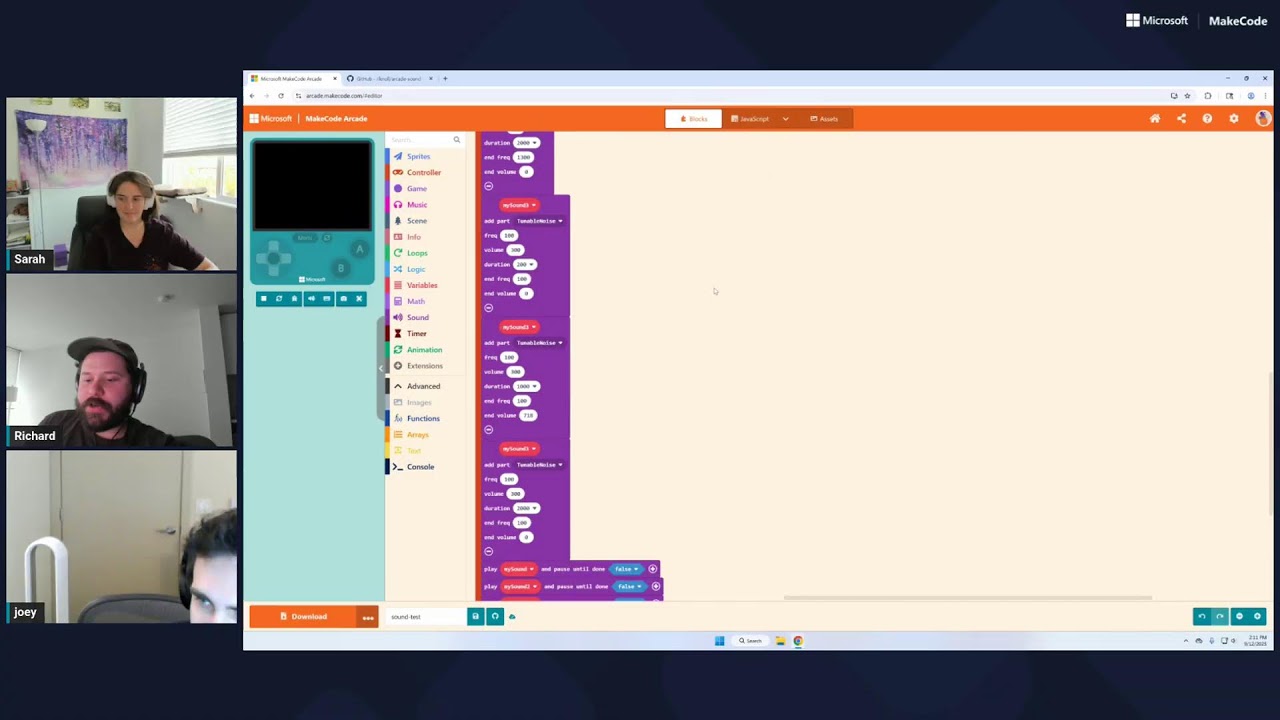1280x720 pixels.
Task: Open more download options
Action: [368, 617]
